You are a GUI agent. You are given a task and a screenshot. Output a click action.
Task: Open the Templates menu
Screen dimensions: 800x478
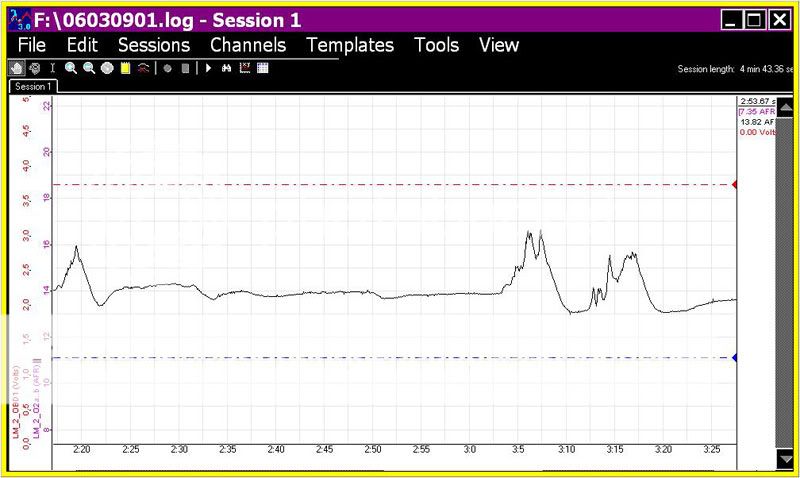(350, 45)
